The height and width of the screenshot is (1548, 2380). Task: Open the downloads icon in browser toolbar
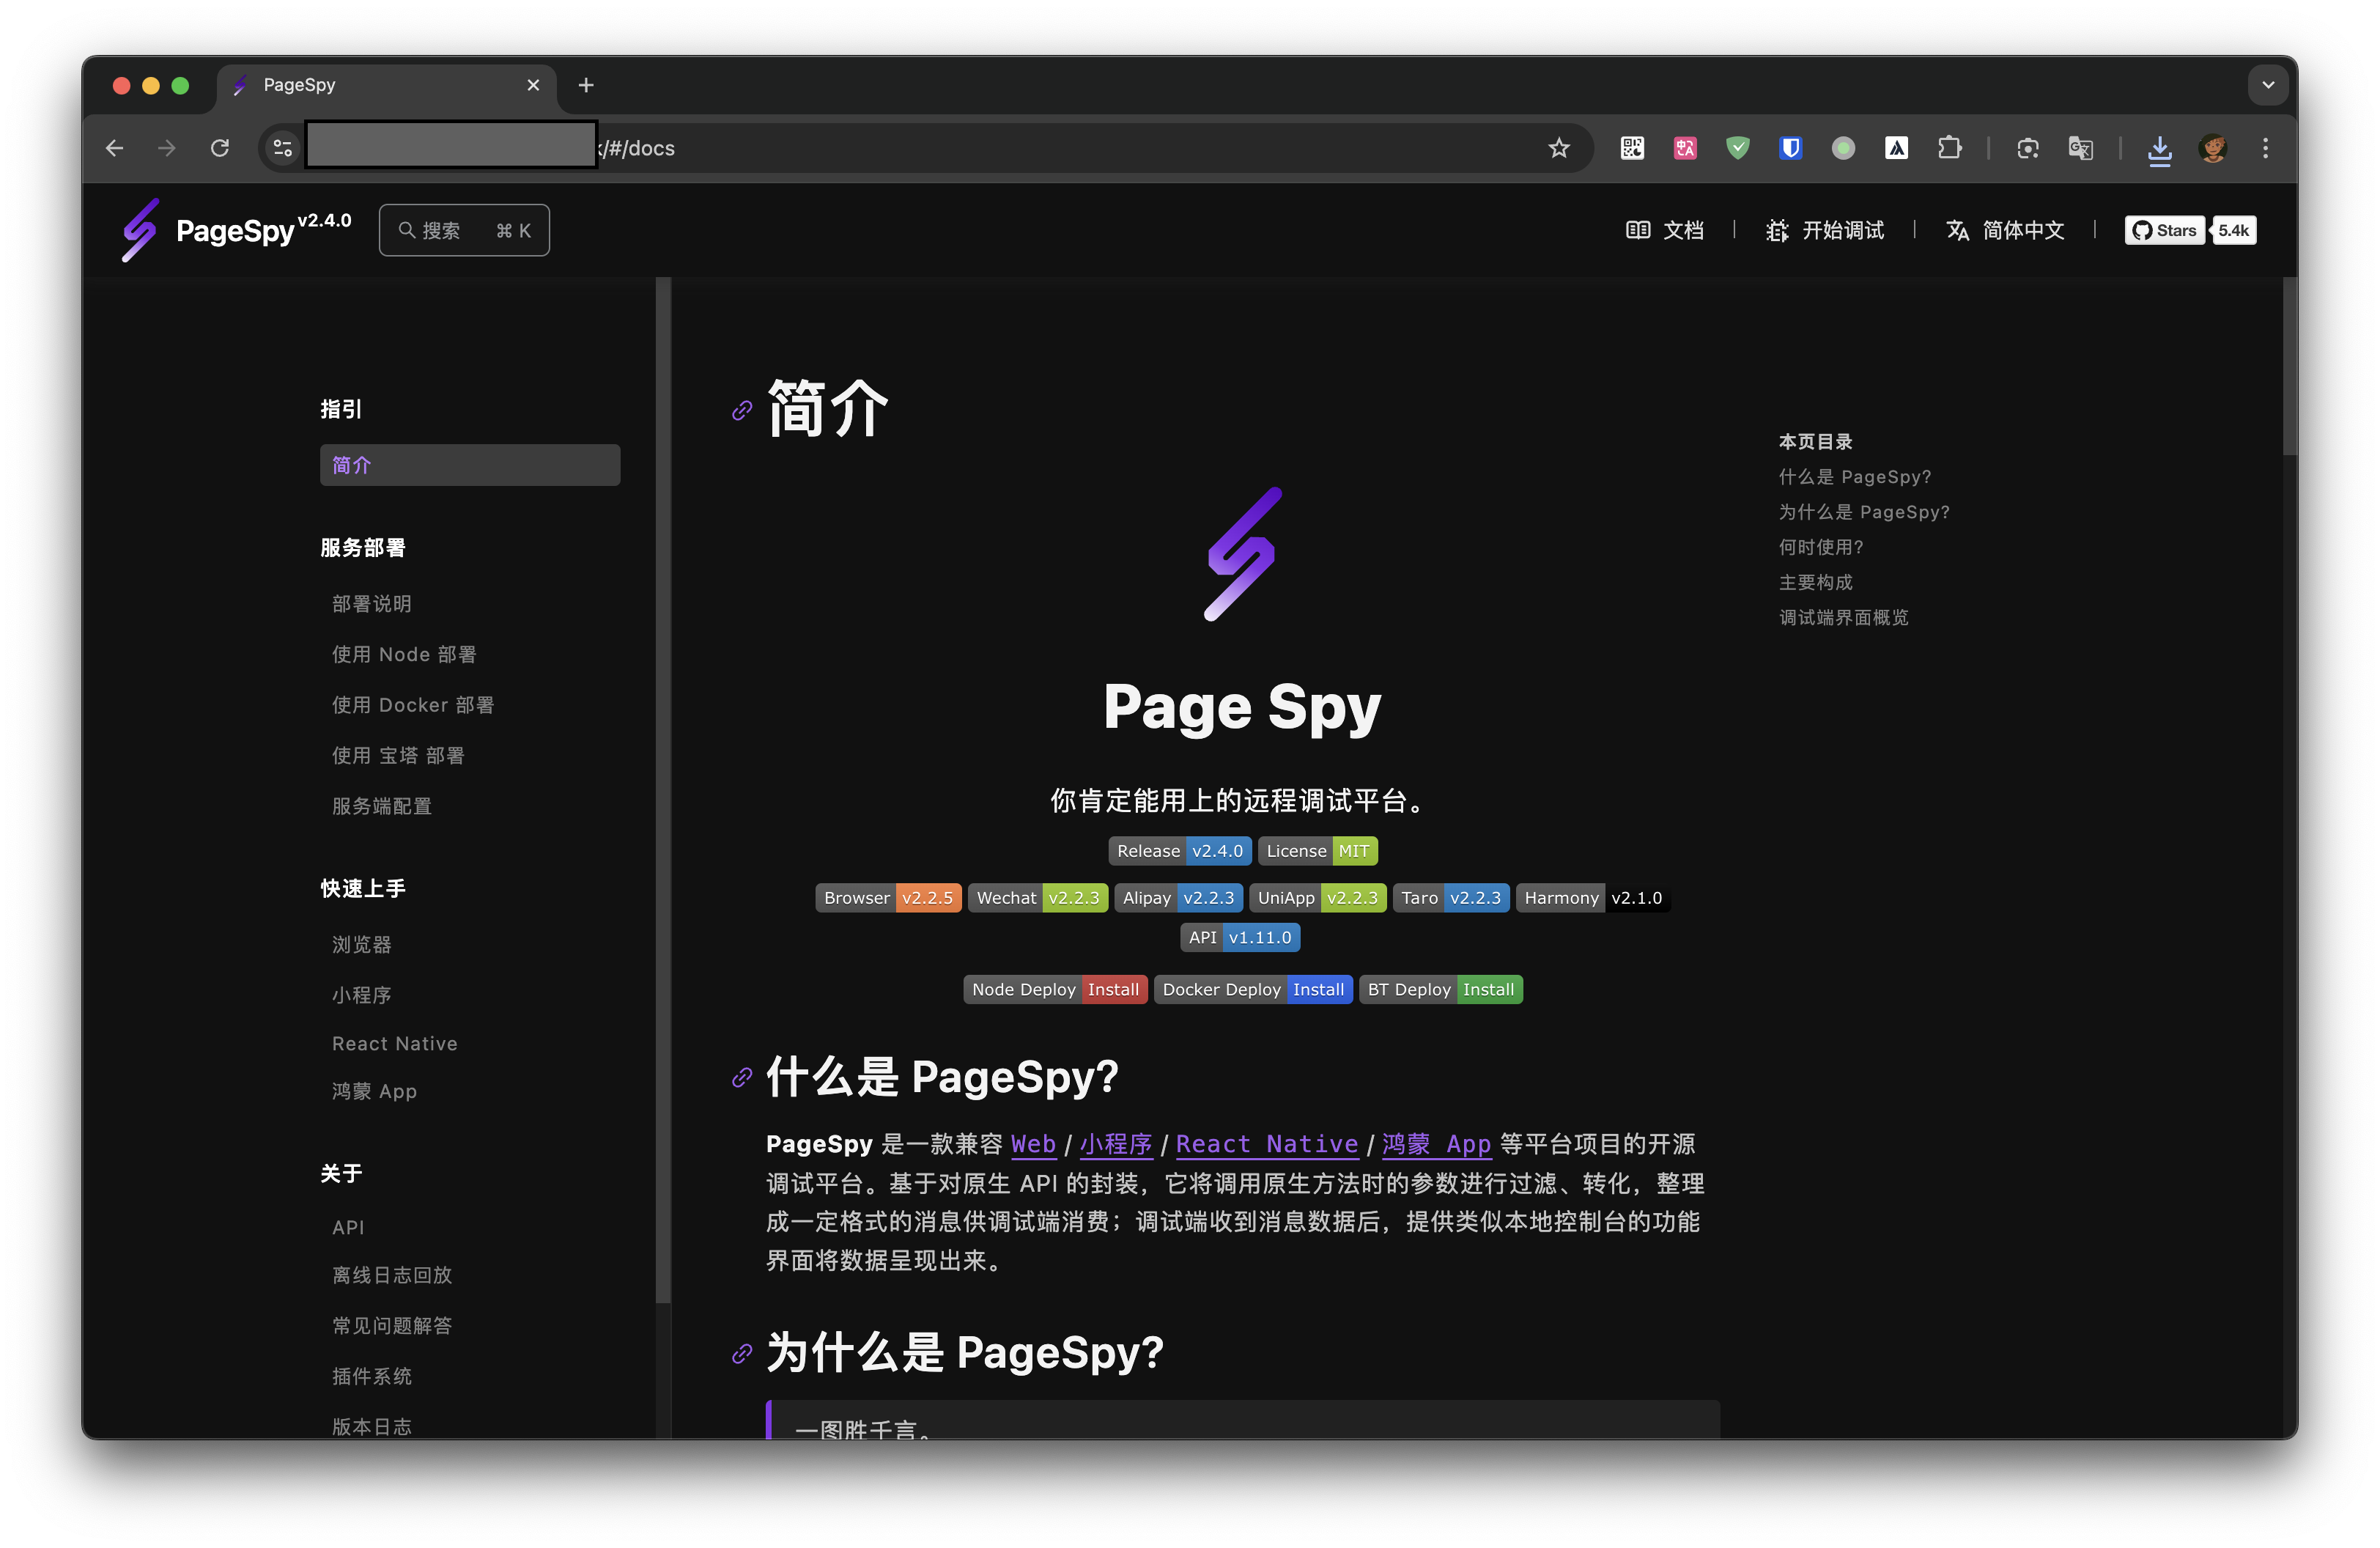[x=2160, y=149]
